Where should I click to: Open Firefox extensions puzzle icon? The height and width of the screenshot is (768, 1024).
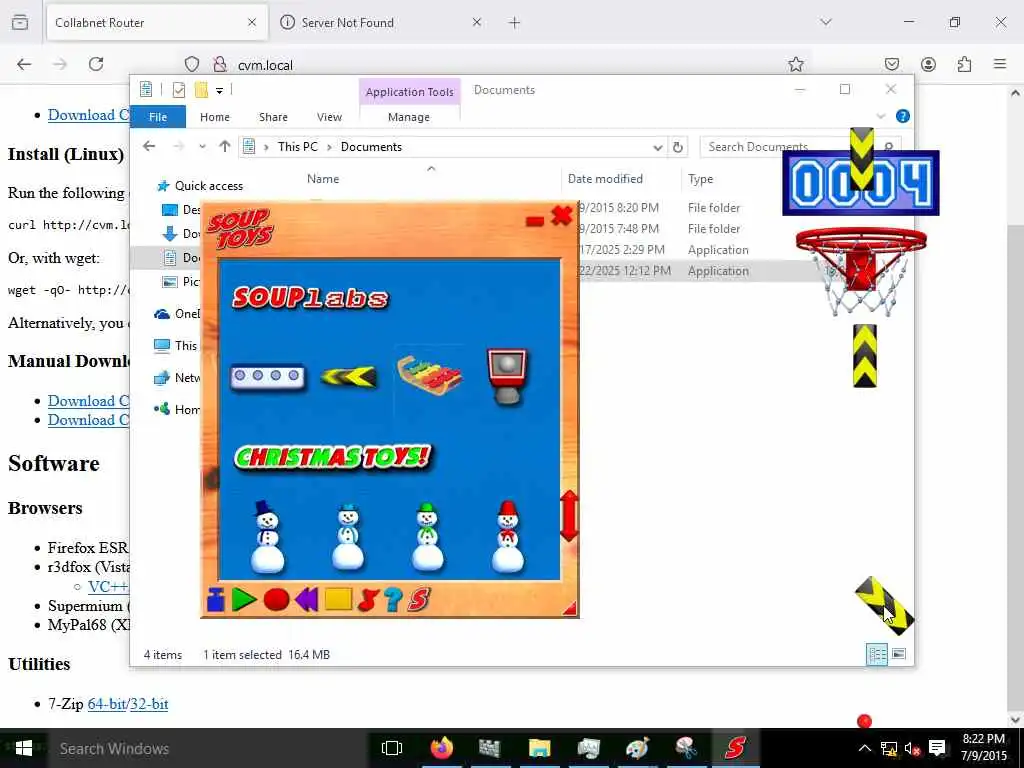965,64
